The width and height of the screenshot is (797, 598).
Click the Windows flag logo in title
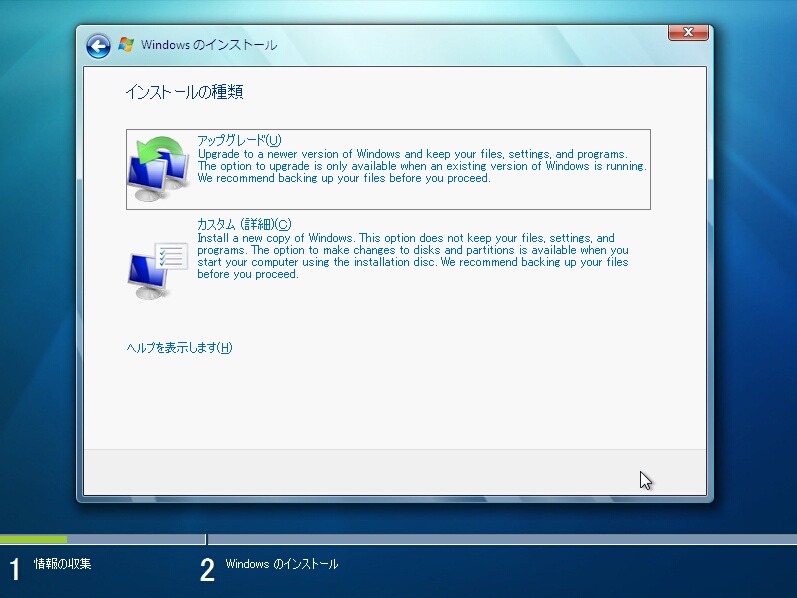click(x=126, y=45)
